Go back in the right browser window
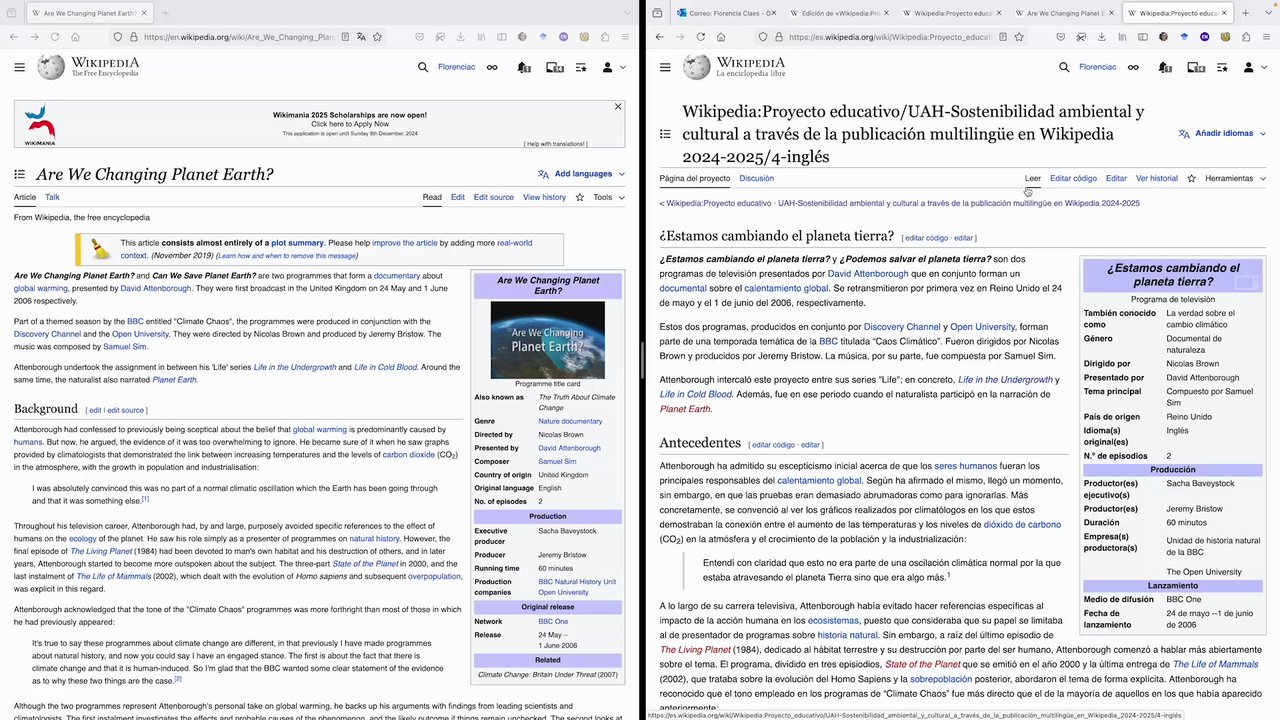The width and height of the screenshot is (1280, 720). click(659, 37)
